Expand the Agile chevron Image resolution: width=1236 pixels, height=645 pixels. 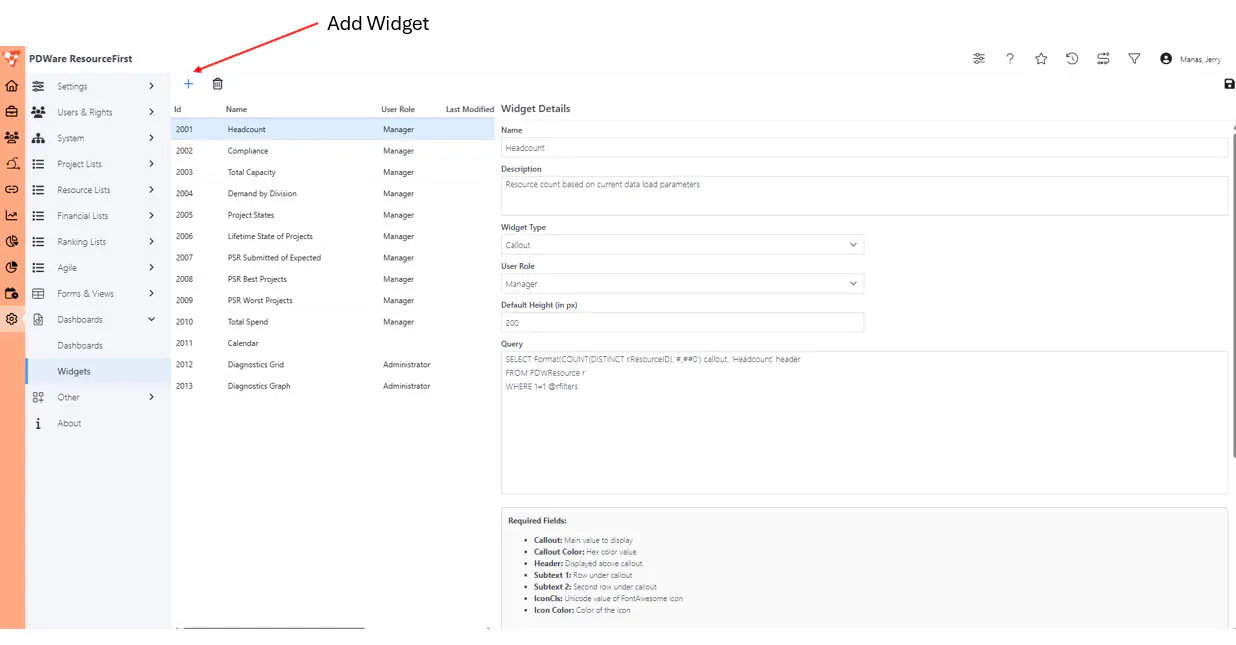pyautogui.click(x=152, y=268)
